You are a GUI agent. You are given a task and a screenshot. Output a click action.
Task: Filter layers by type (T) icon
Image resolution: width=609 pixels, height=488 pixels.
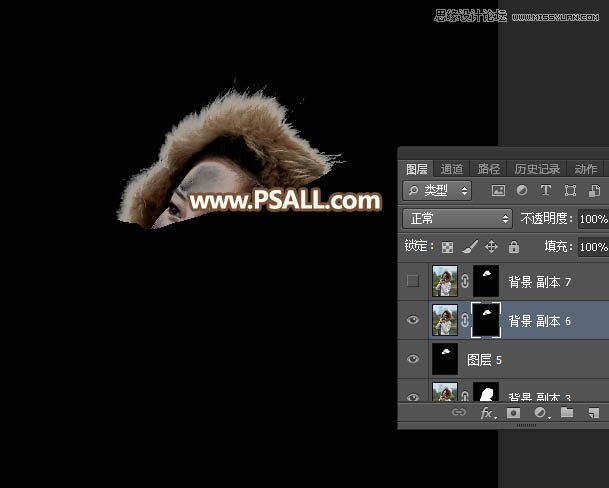click(546, 190)
